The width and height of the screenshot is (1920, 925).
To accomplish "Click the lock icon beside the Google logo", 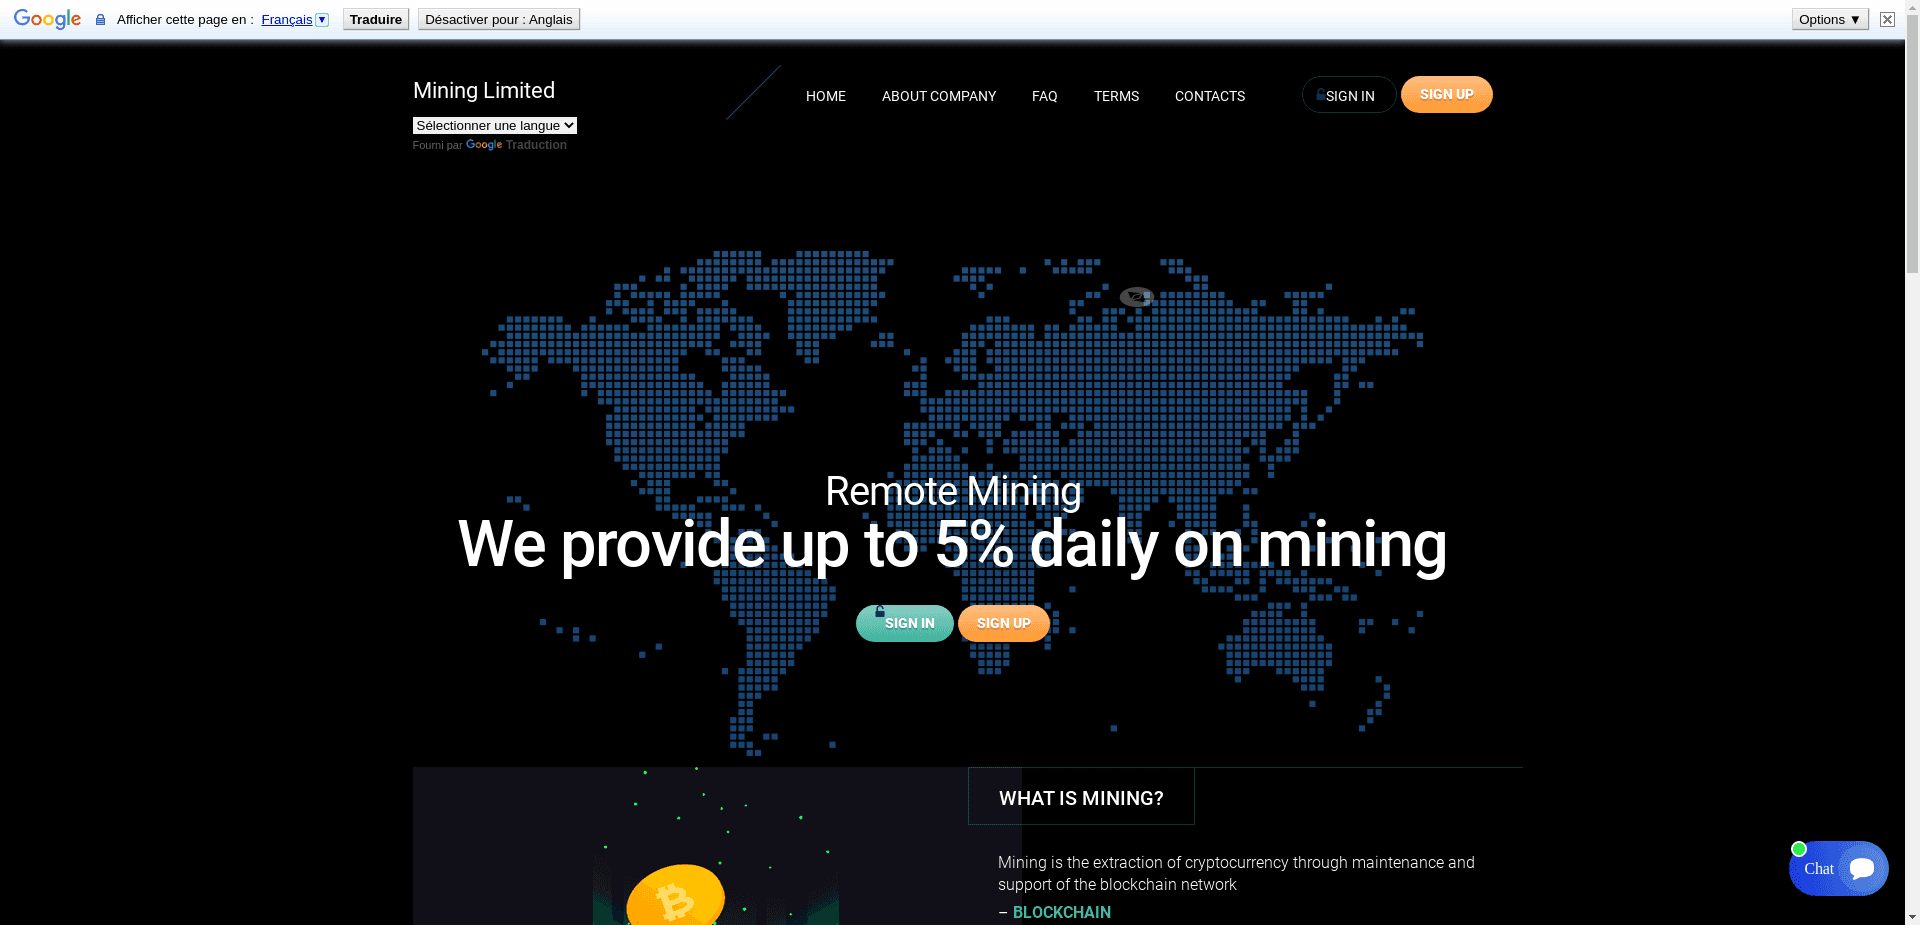I will pyautogui.click(x=99, y=18).
